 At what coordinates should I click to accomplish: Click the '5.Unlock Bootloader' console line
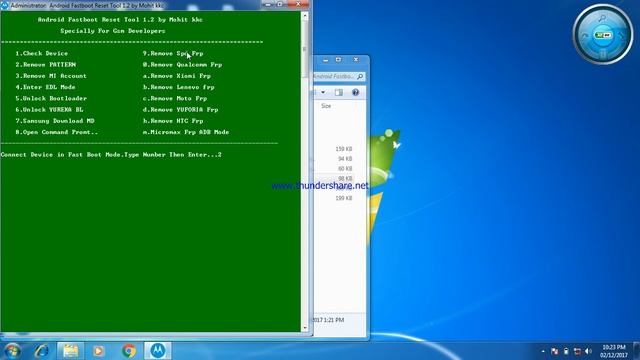(x=51, y=98)
